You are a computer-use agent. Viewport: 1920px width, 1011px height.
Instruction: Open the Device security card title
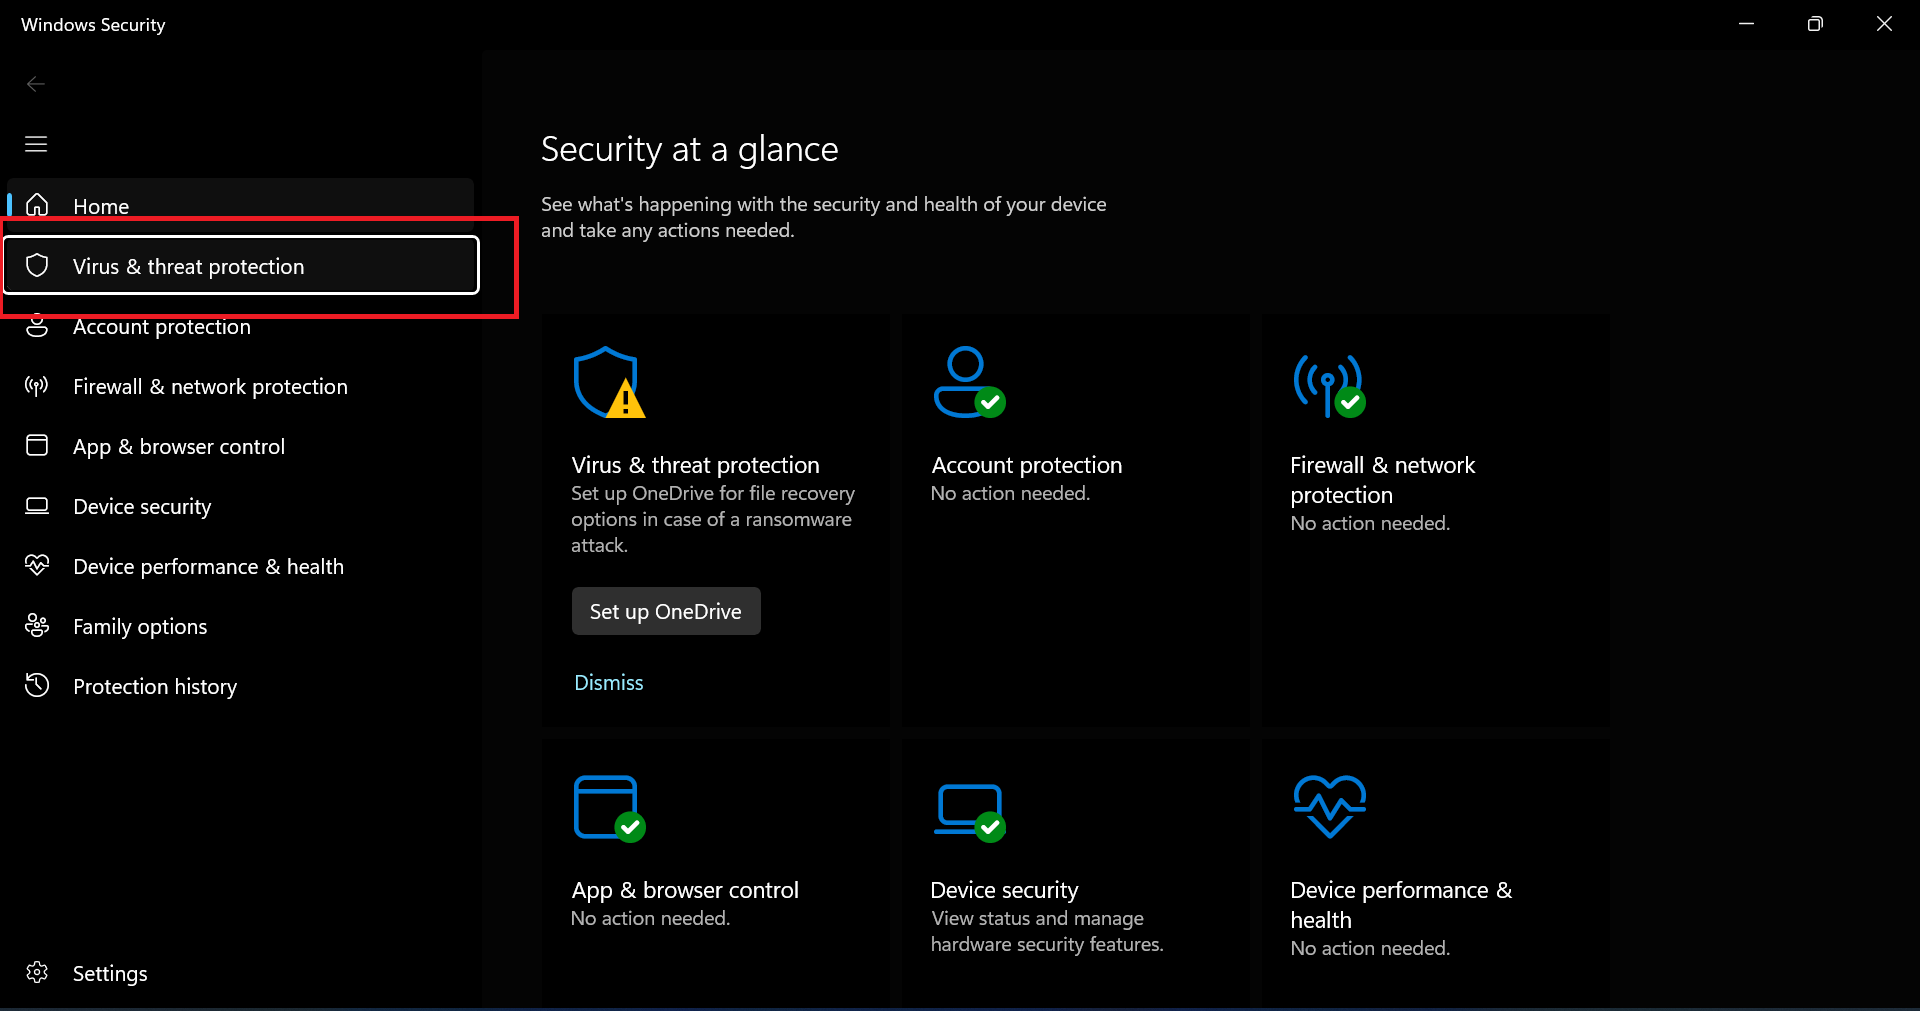coord(1004,890)
